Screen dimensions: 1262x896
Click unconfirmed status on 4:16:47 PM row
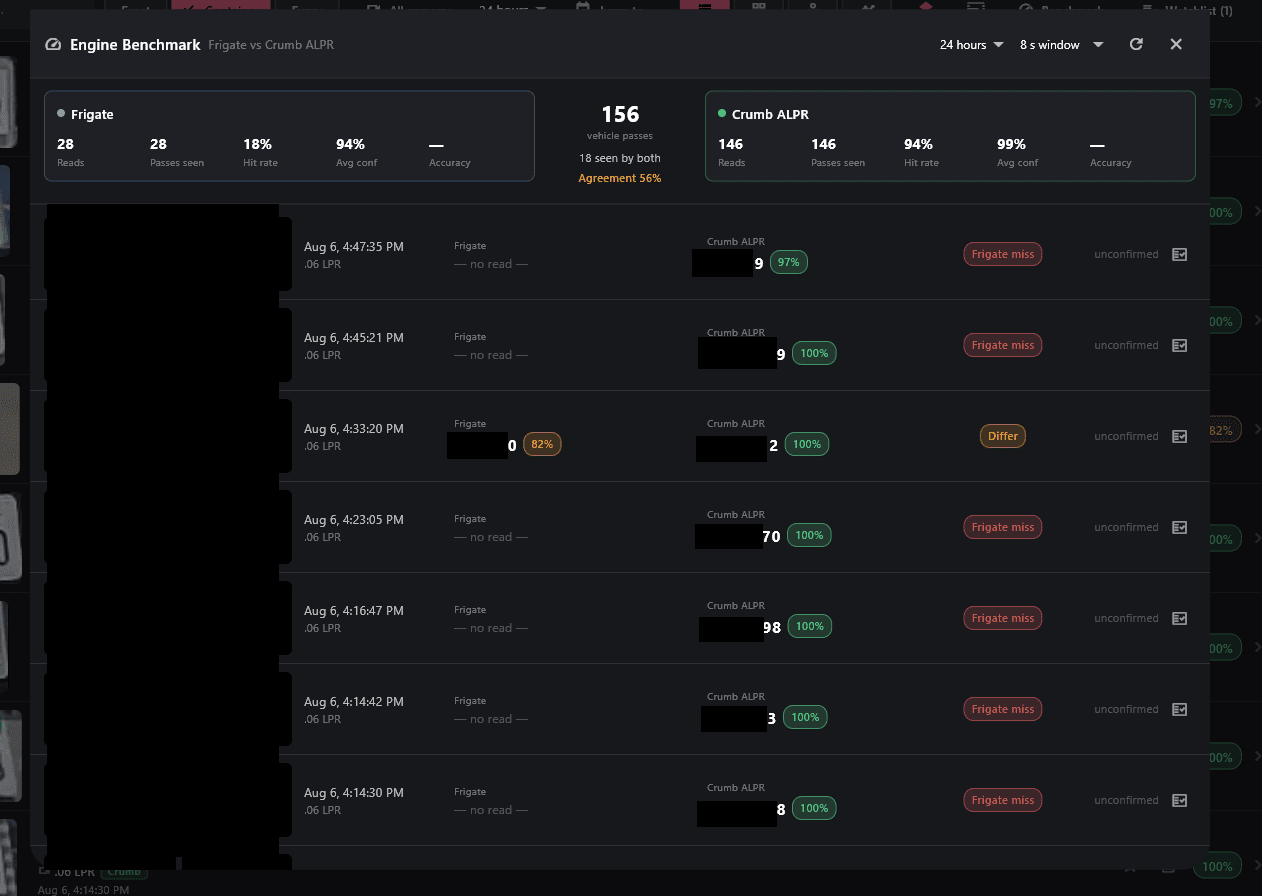pos(1126,618)
